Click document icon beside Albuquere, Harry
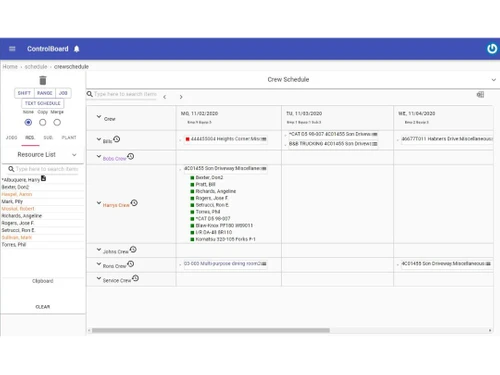This screenshot has width=500, height=375. [x=43, y=179]
